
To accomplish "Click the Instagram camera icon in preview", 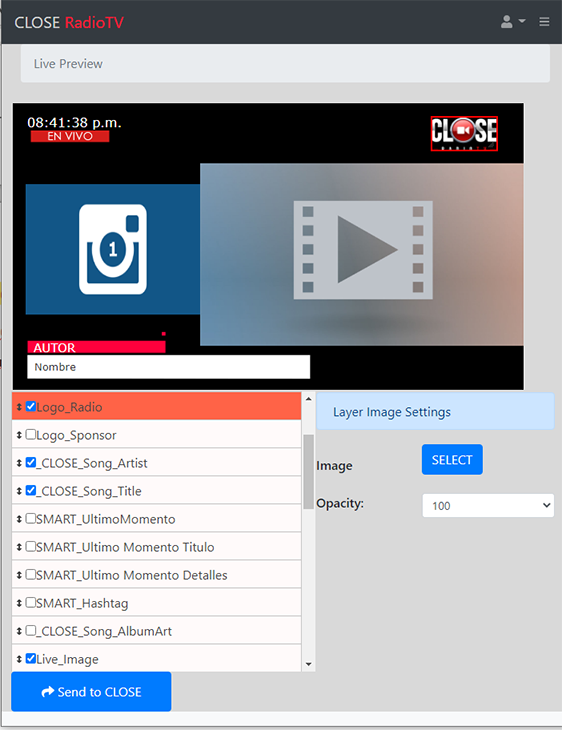I will (113, 249).
